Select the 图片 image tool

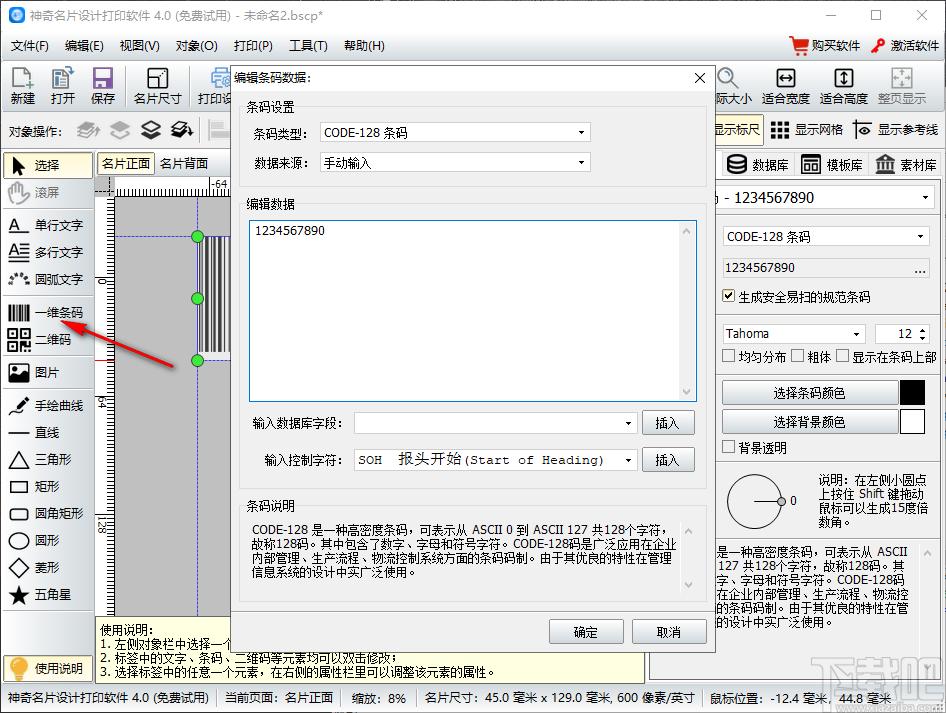48,373
